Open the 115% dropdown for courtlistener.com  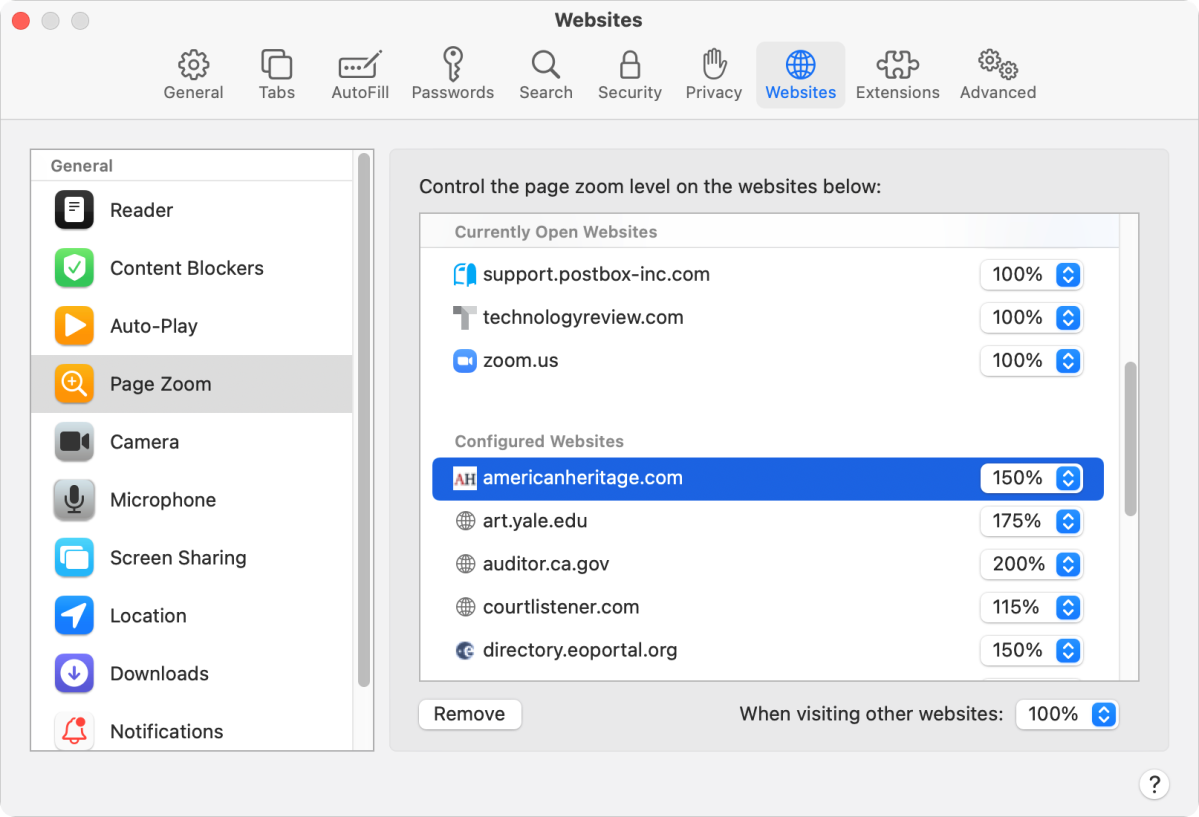(1031, 607)
